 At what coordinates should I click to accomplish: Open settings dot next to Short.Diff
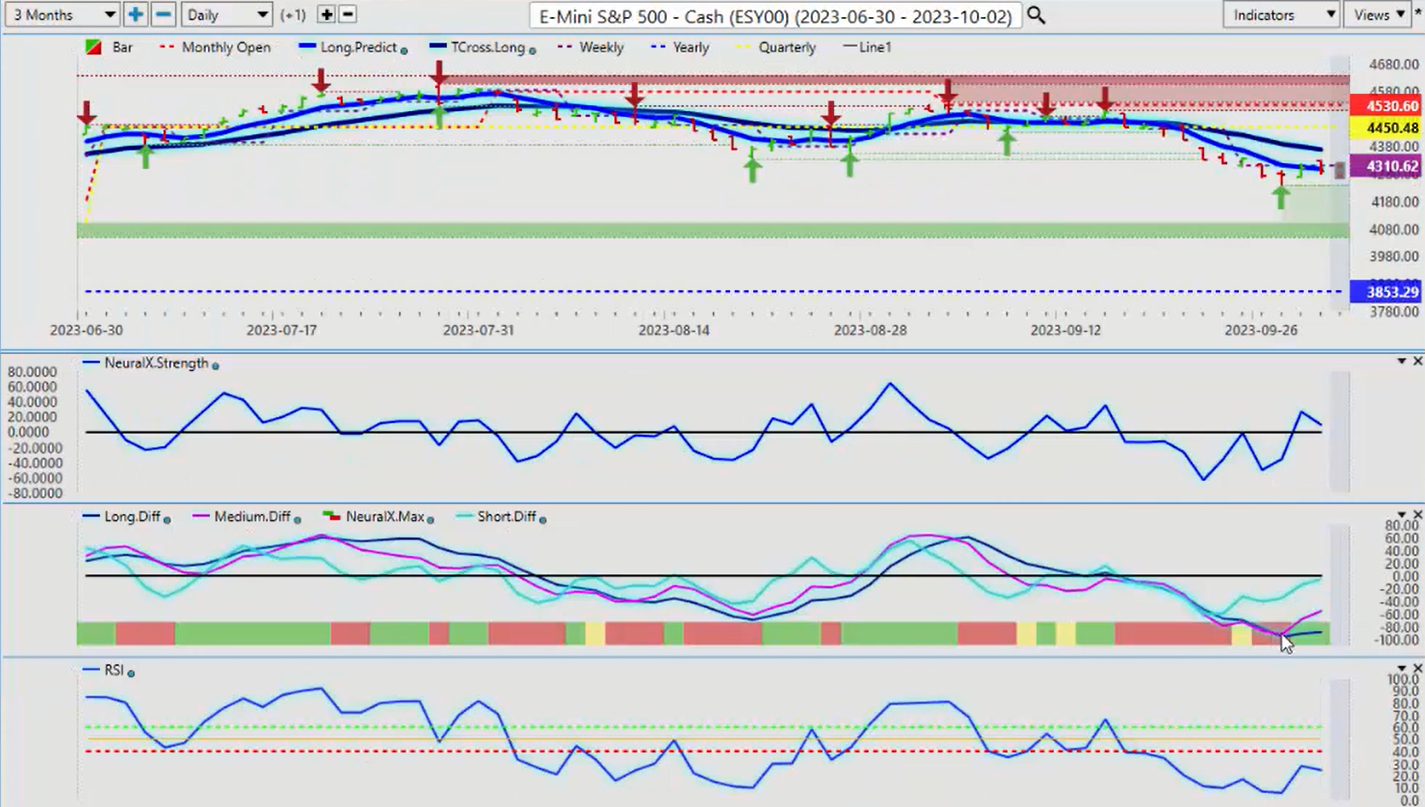click(x=543, y=519)
